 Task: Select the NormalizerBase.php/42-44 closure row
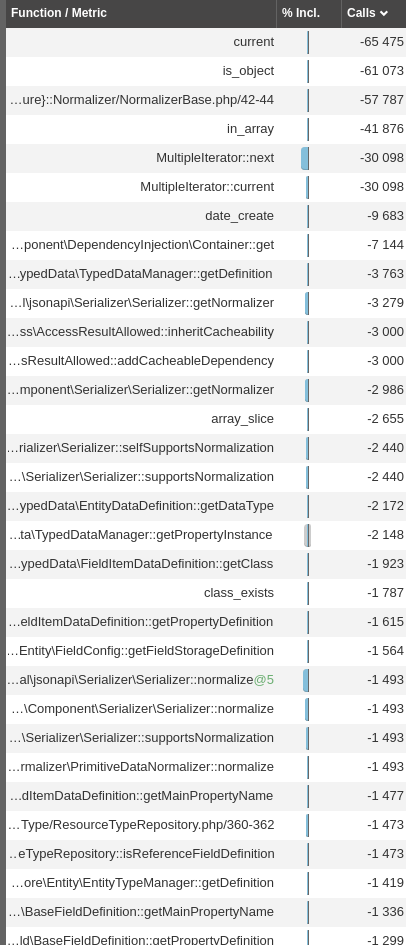pyautogui.click(x=206, y=99)
